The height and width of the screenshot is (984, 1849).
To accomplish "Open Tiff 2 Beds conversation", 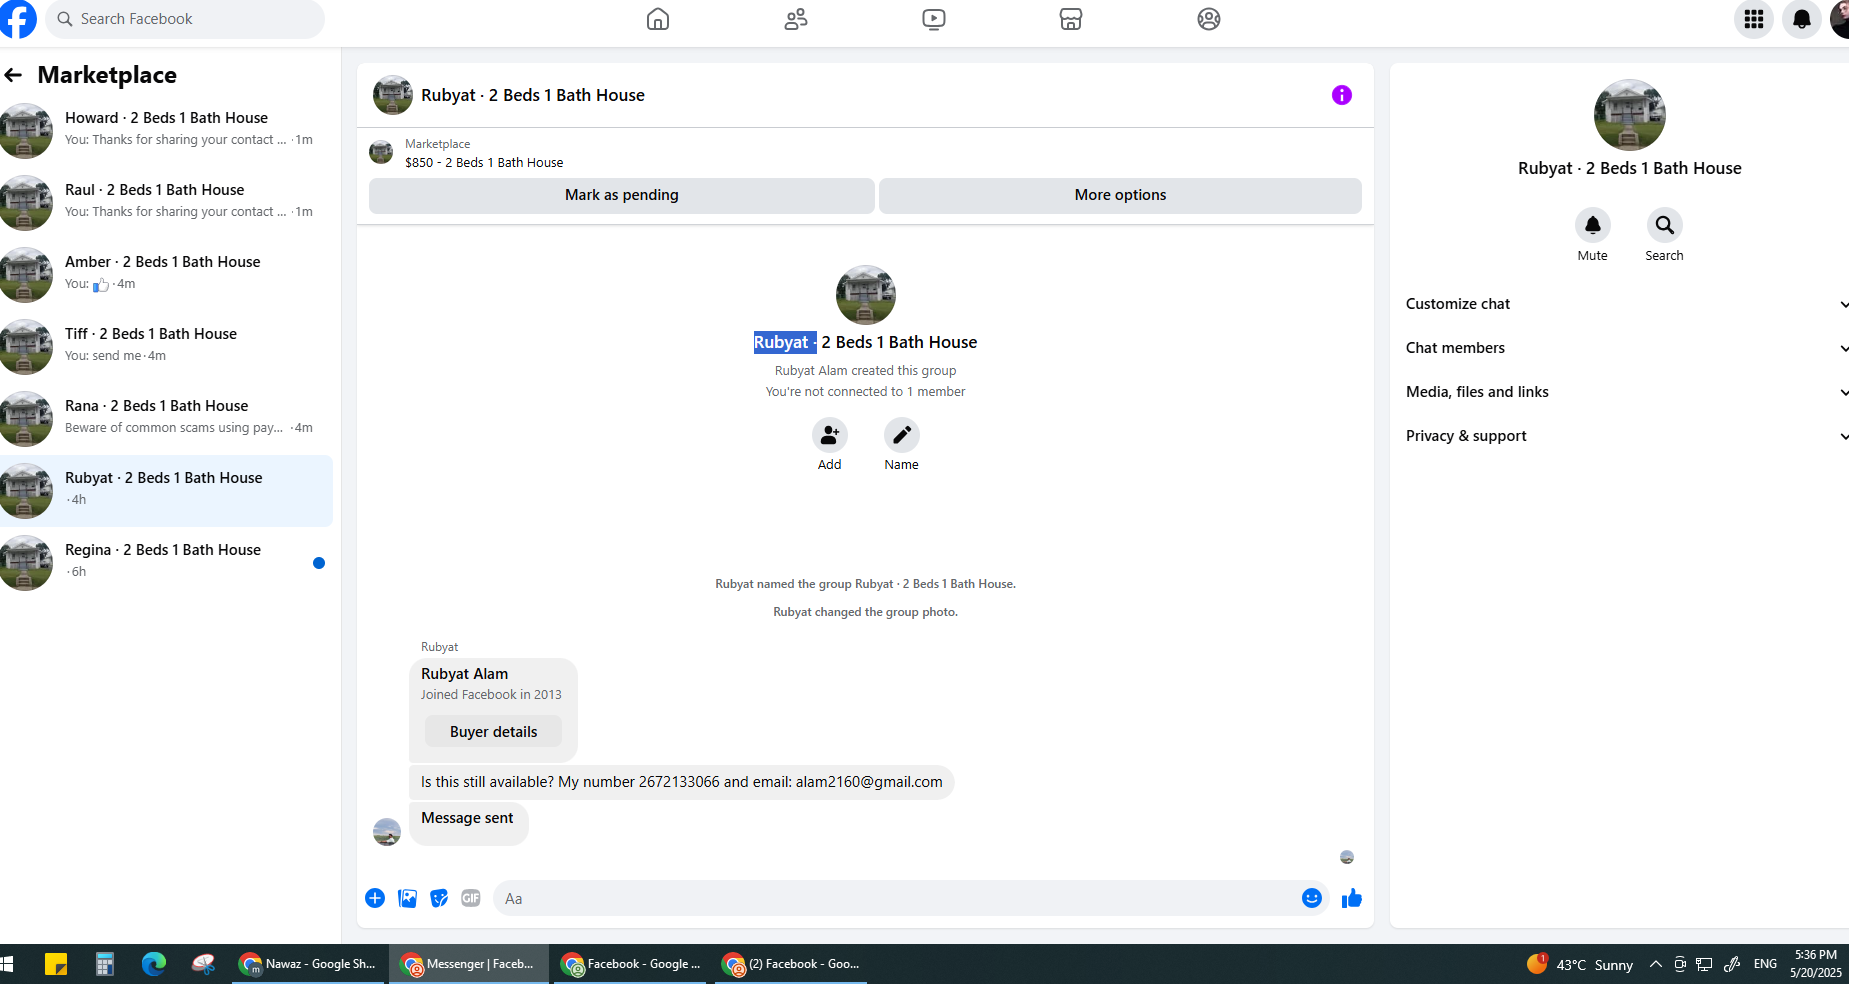I will click(166, 346).
